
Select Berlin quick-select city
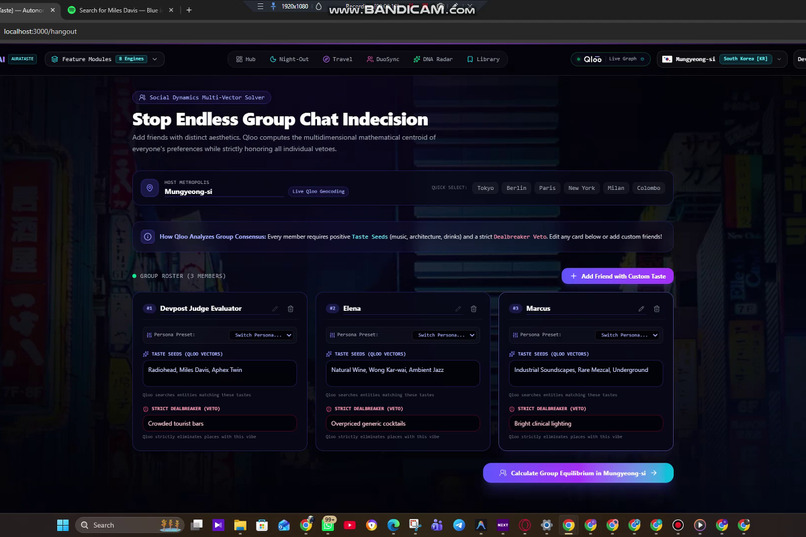click(516, 188)
